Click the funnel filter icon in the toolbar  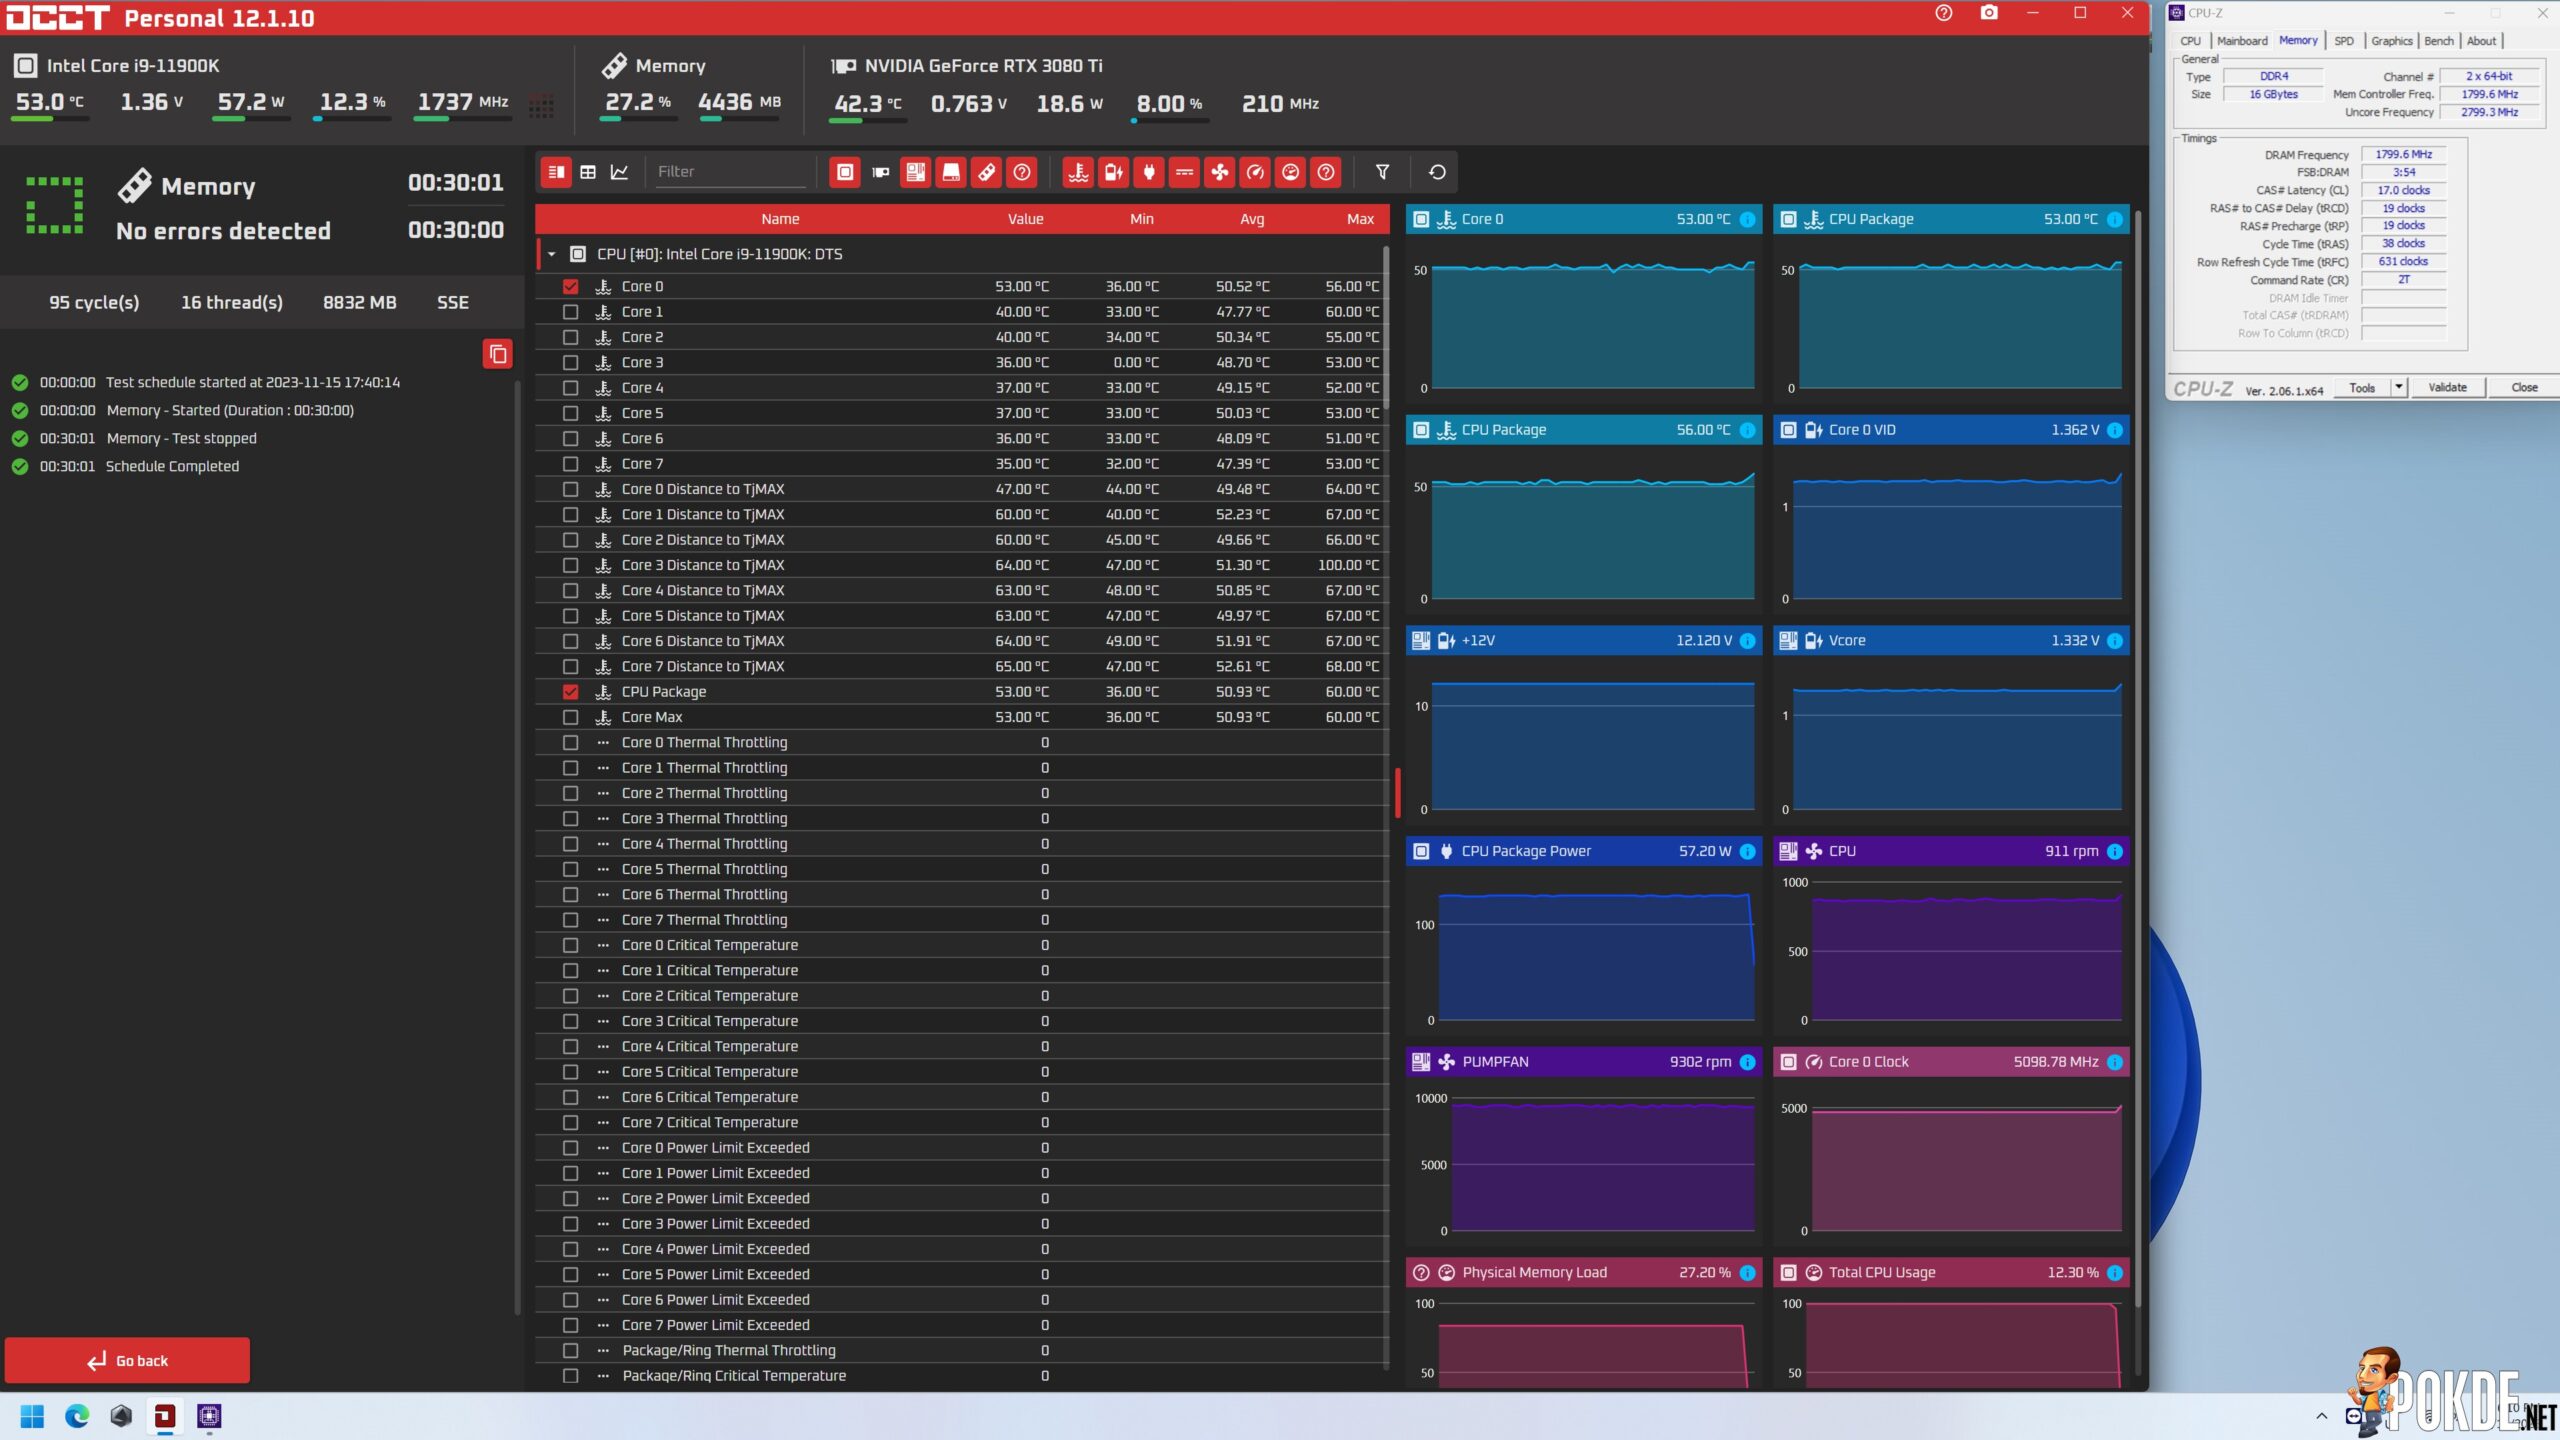1382,172
